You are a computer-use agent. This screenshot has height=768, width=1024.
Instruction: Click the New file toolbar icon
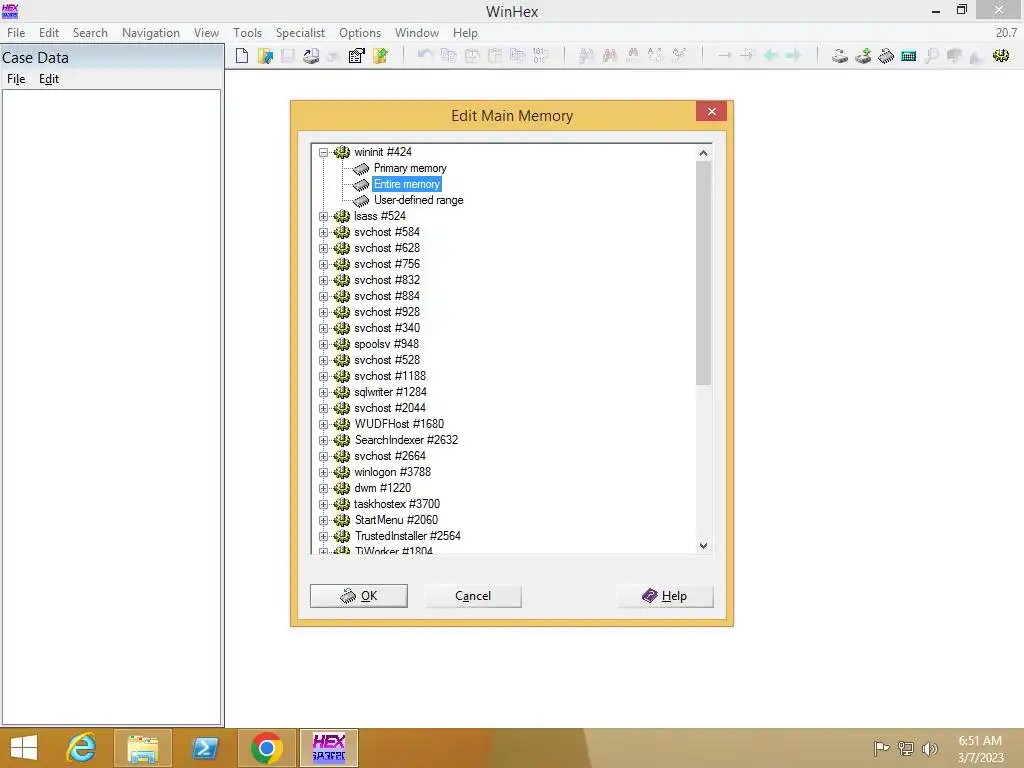(242, 56)
